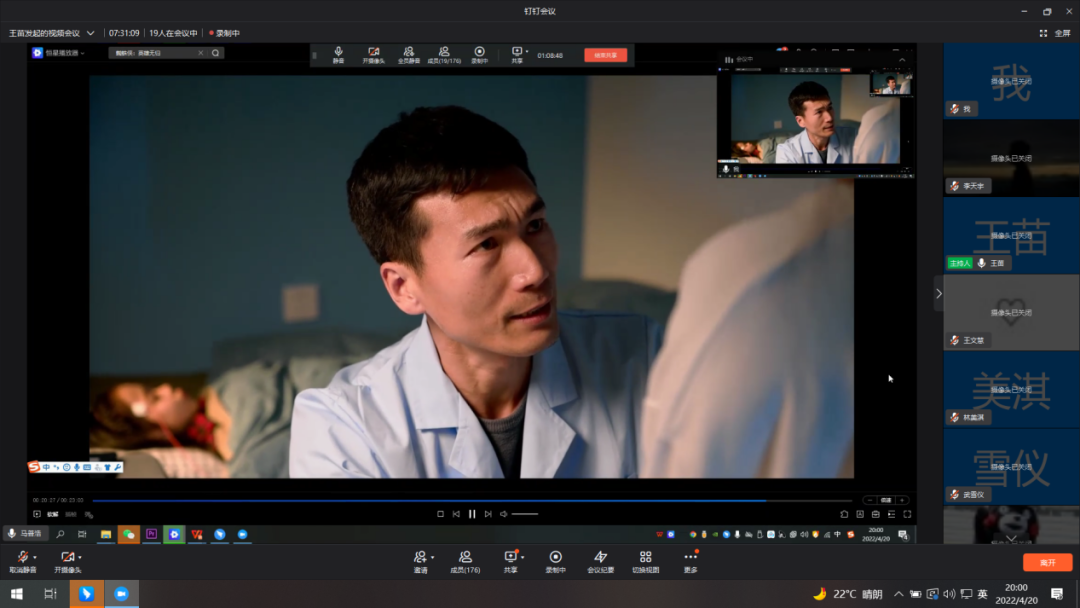Click the 邀请 invite icon in bottom toolbar
This screenshot has width=1080, height=608.
click(x=420, y=558)
